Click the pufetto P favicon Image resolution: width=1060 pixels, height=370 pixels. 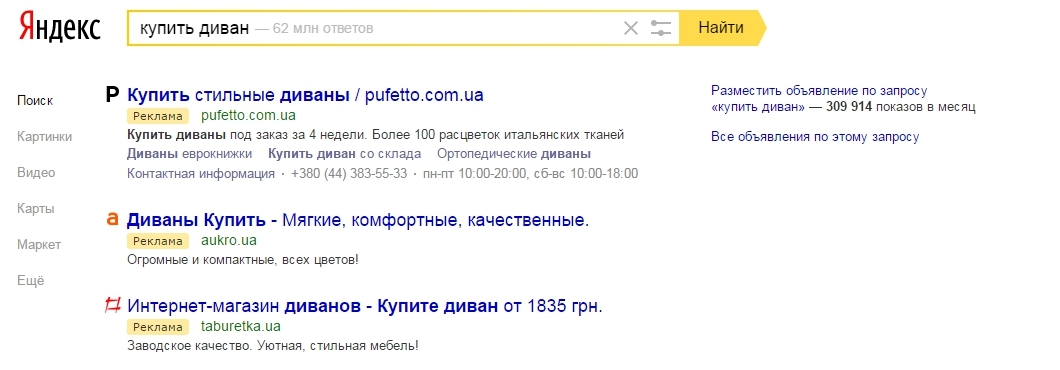(x=113, y=94)
